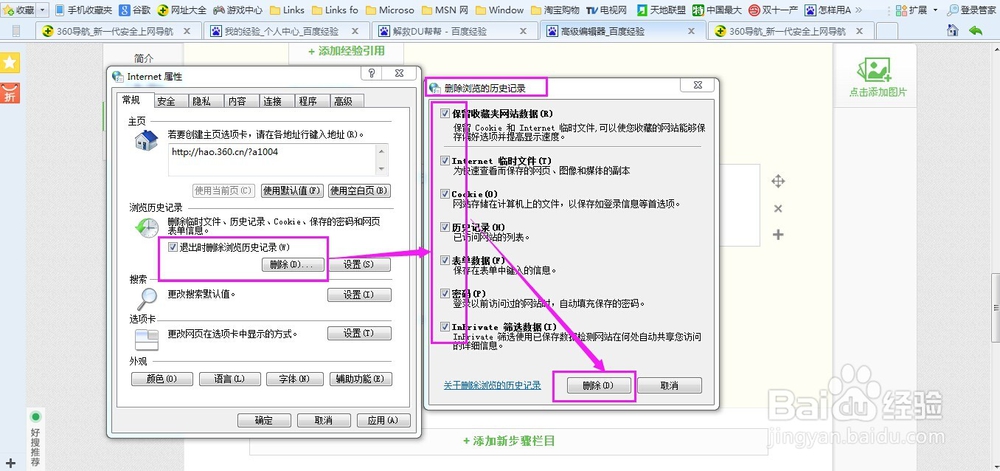Toggle the Cookie checkbox
Viewport: 1000px width, 471px height.
[x=445, y=194]
